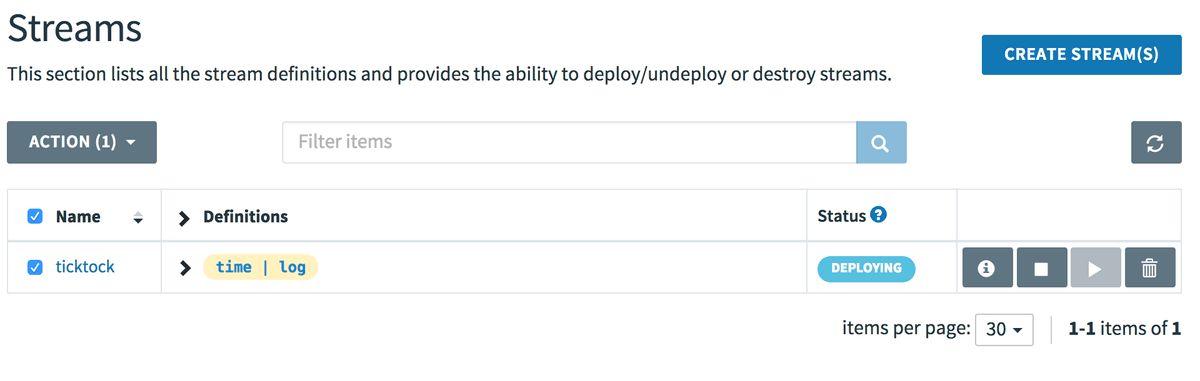Show details info for ticktock stream
Viewport: 1200px width, 381px height.
(988, 268)
